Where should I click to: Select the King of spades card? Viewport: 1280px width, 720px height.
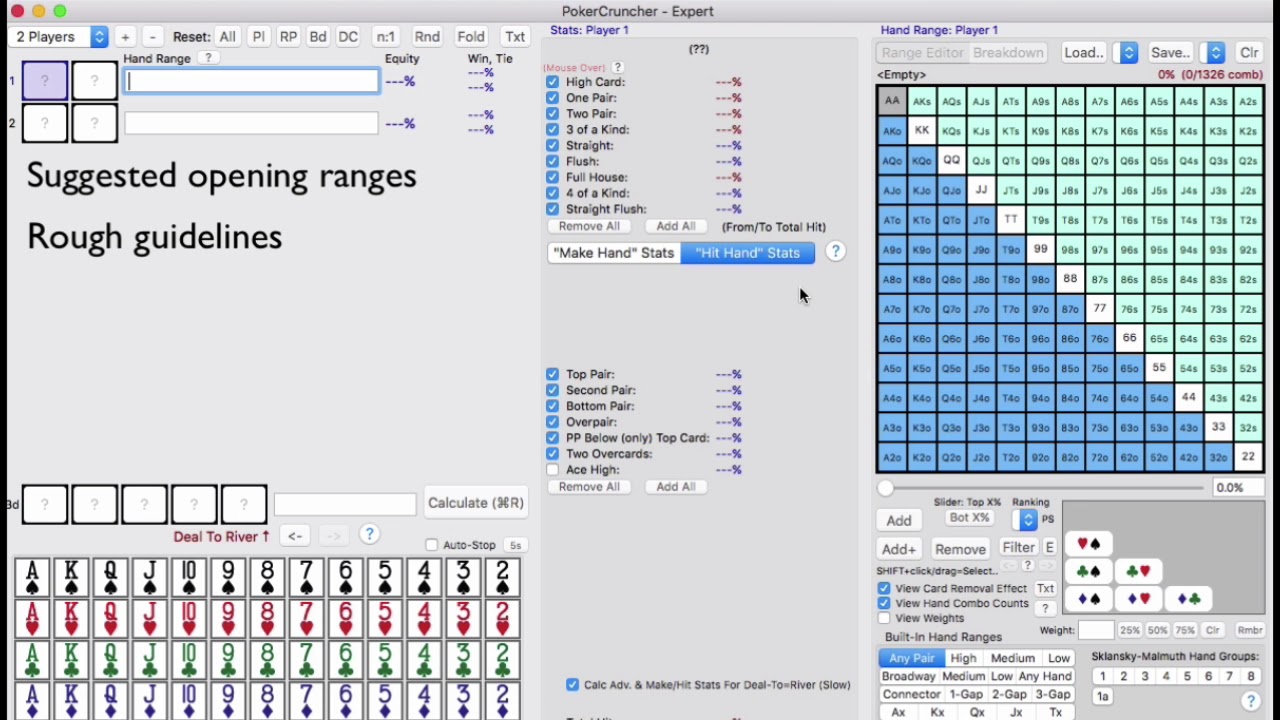71,577
